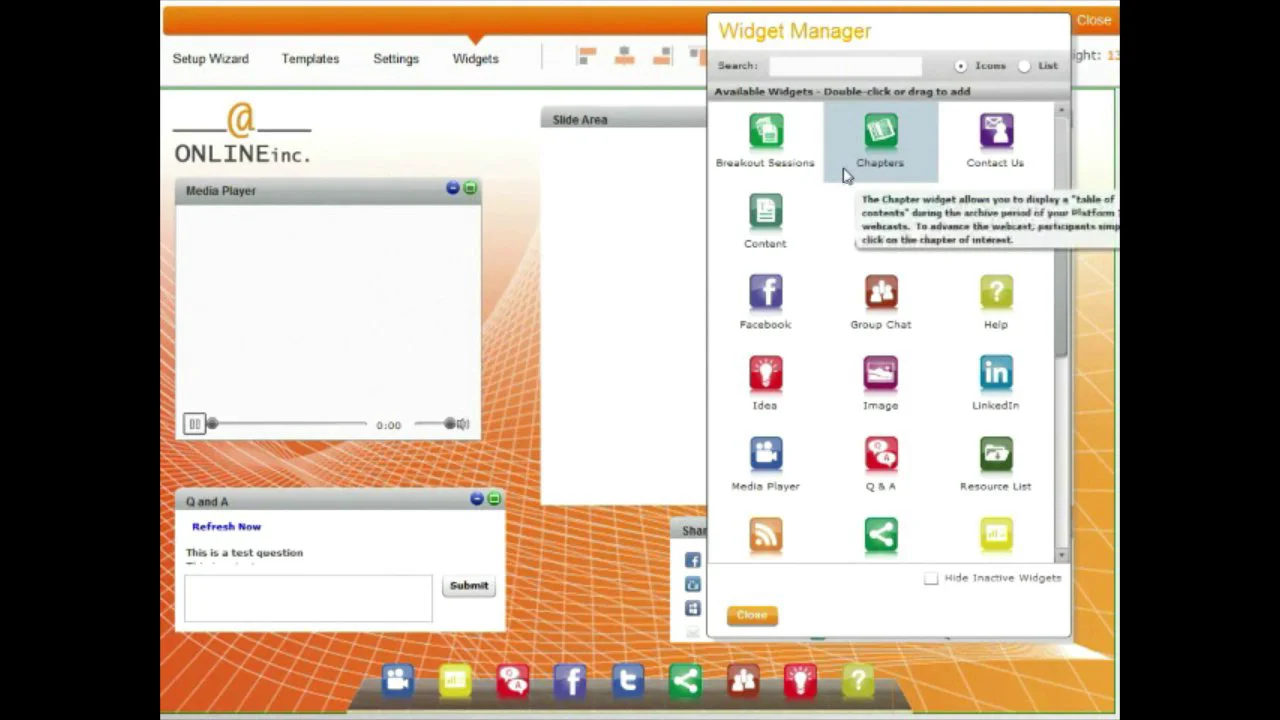
Task: Click the widget Search input field
Action: pos(845,66)
